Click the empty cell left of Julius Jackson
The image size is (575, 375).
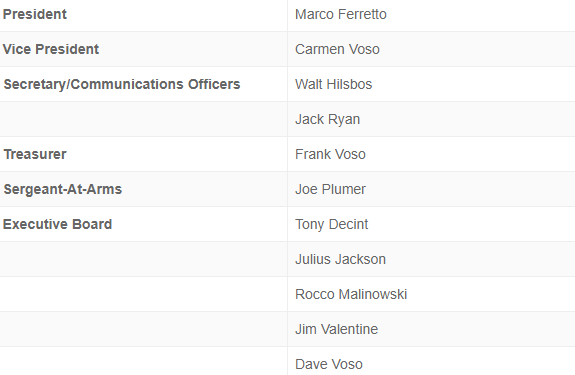point(143,259)
